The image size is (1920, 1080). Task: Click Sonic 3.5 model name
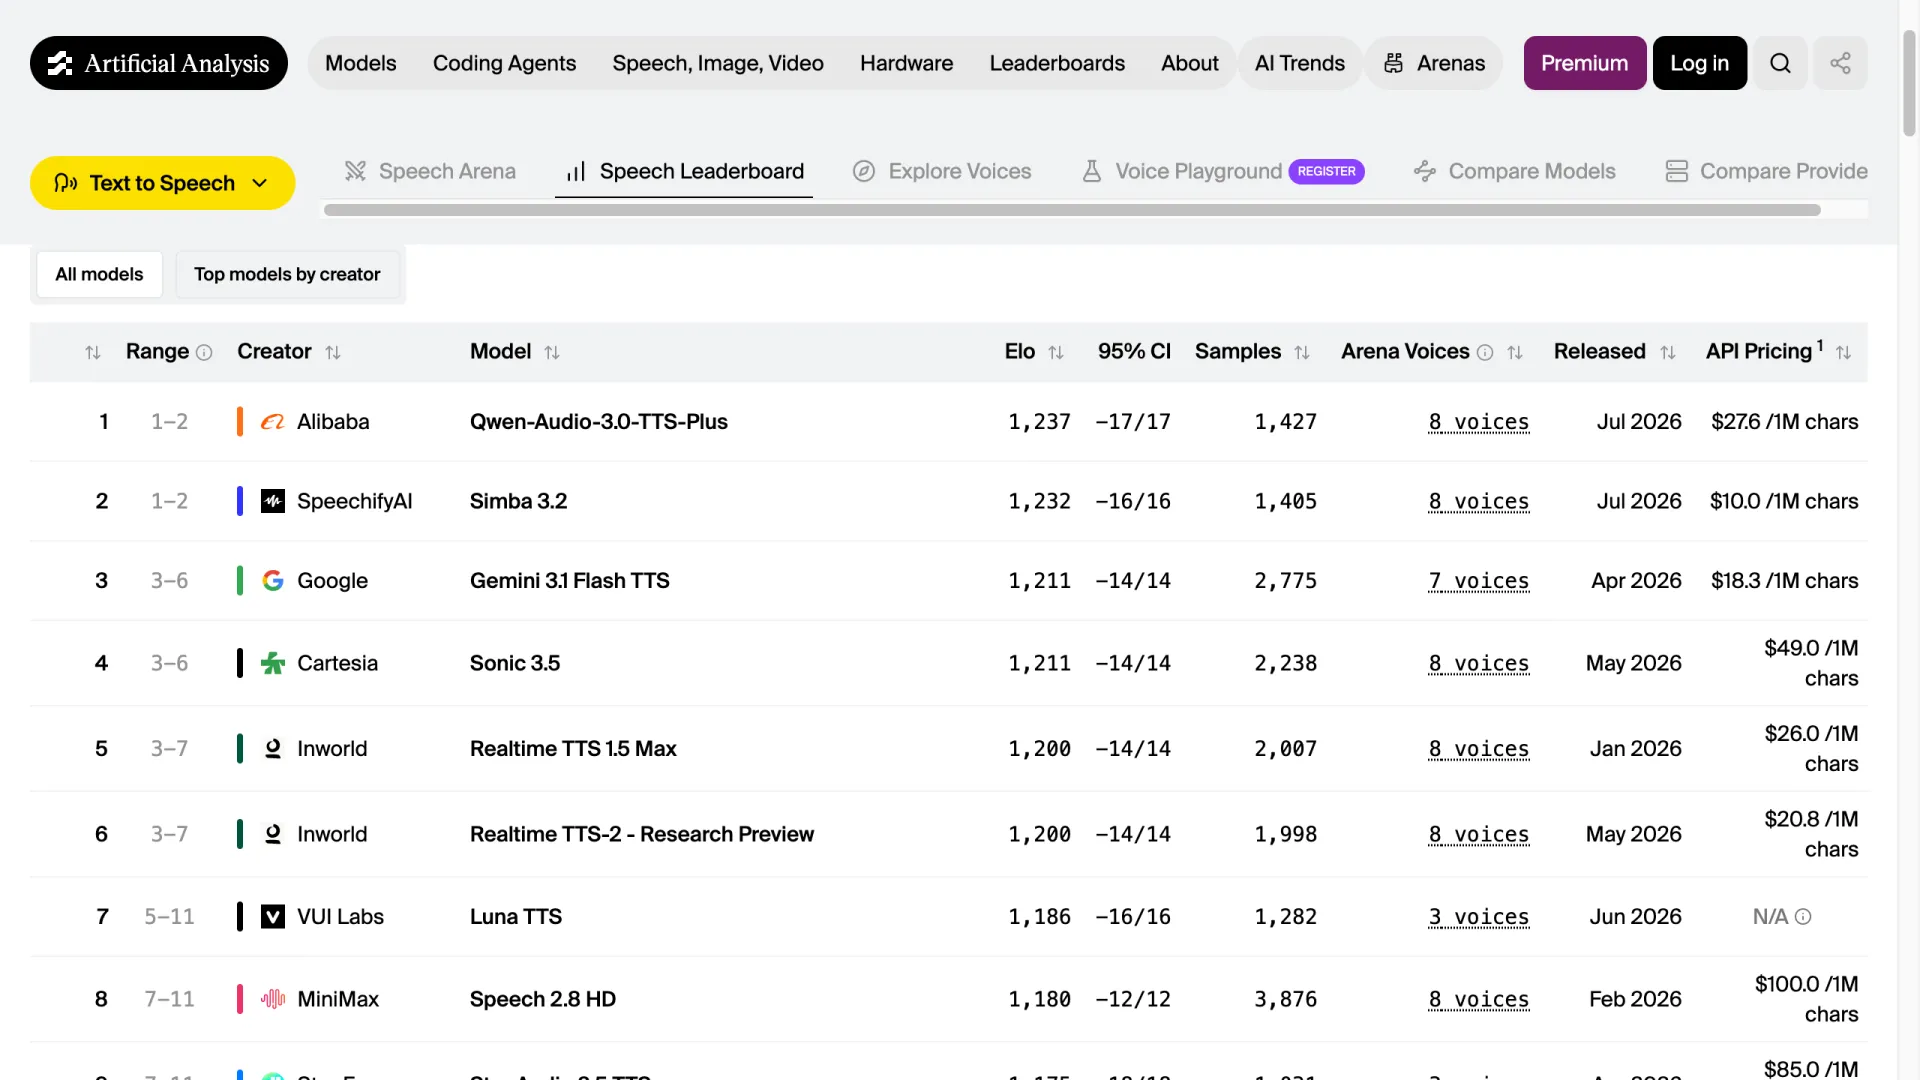(515, 663)
